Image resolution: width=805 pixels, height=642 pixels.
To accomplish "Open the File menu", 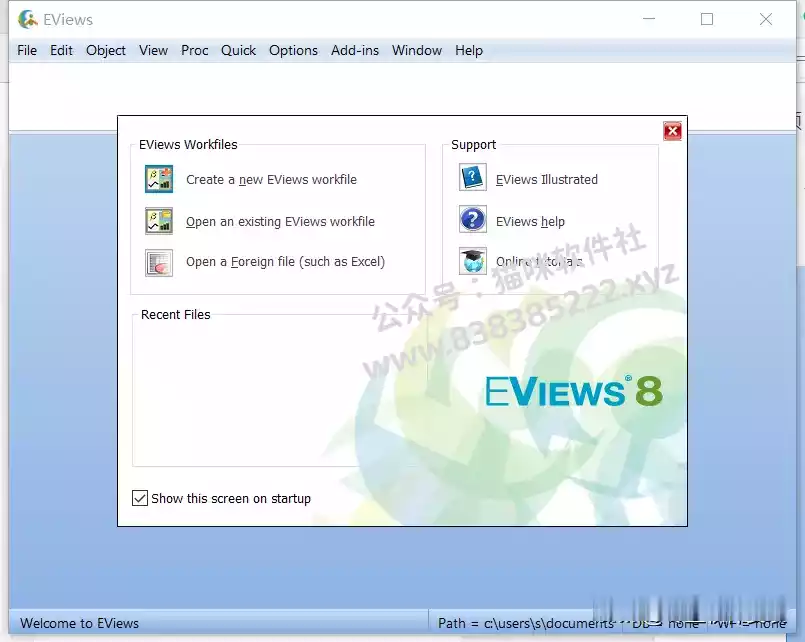I will (x=27, y=50).
